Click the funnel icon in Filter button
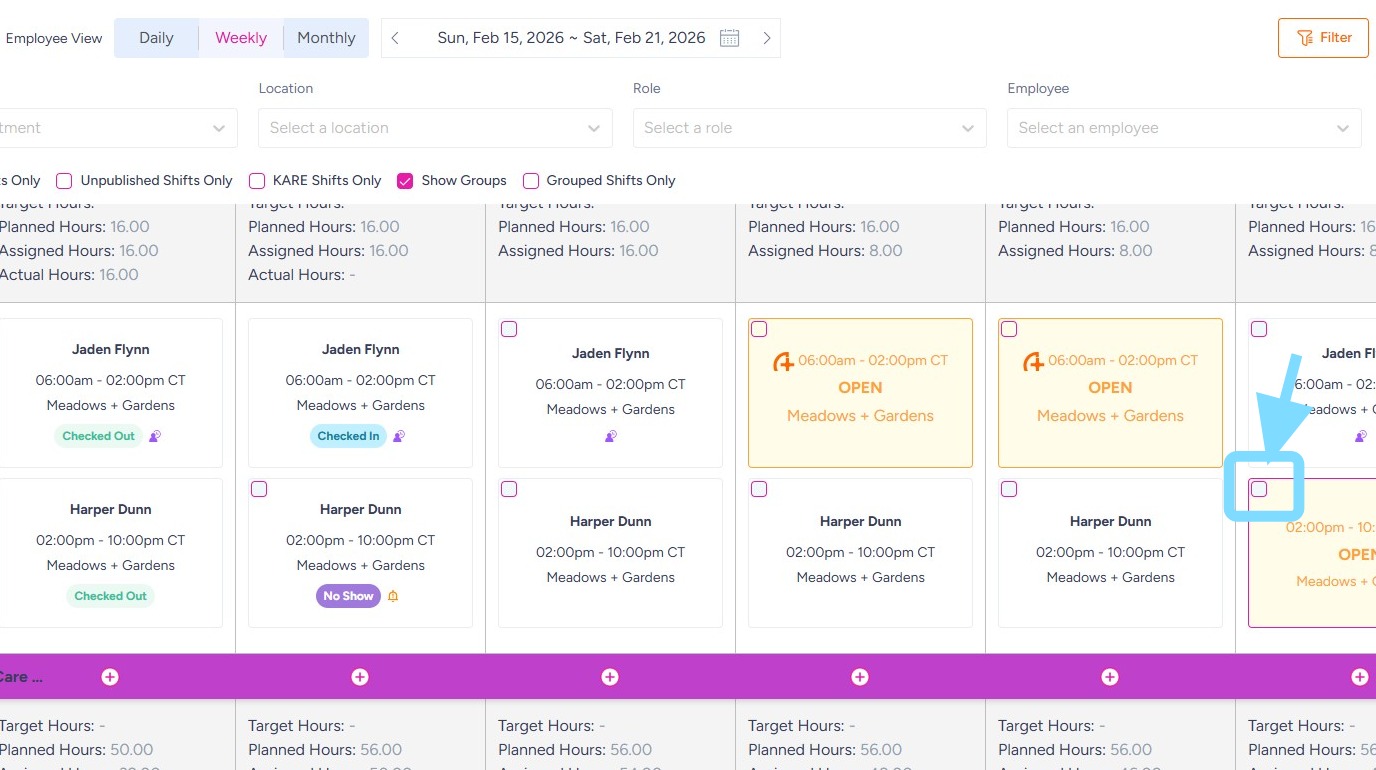Screen dimensions: 1376x770 1304,38
